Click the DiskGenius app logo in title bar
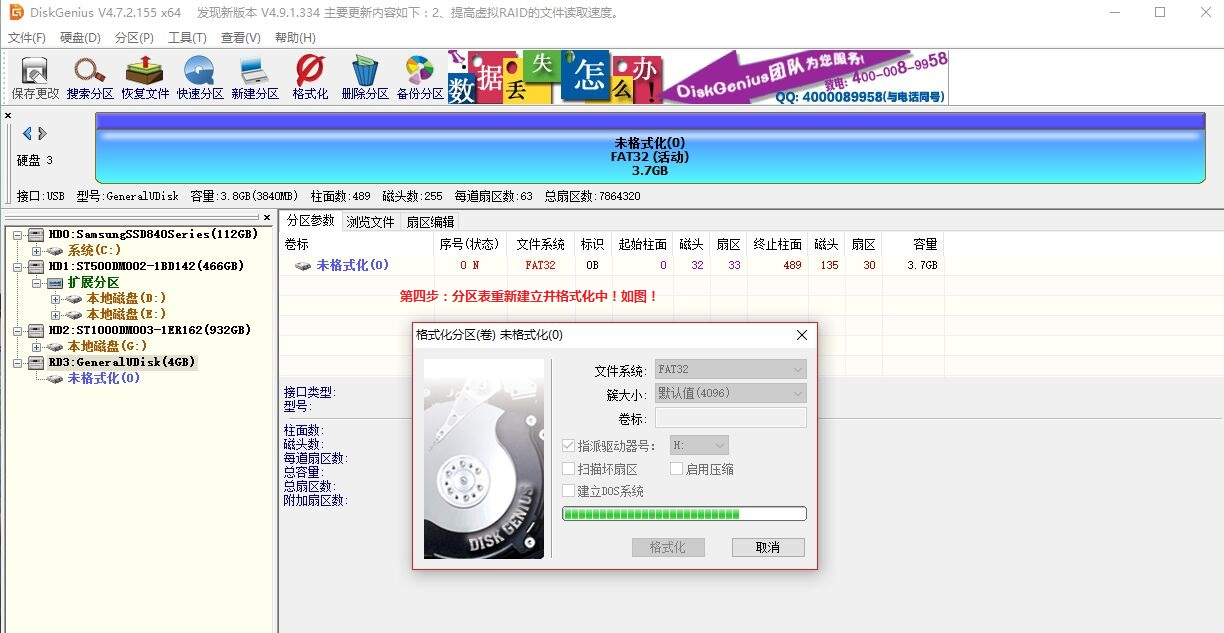 pyautogui.click(x=16, y=12)
